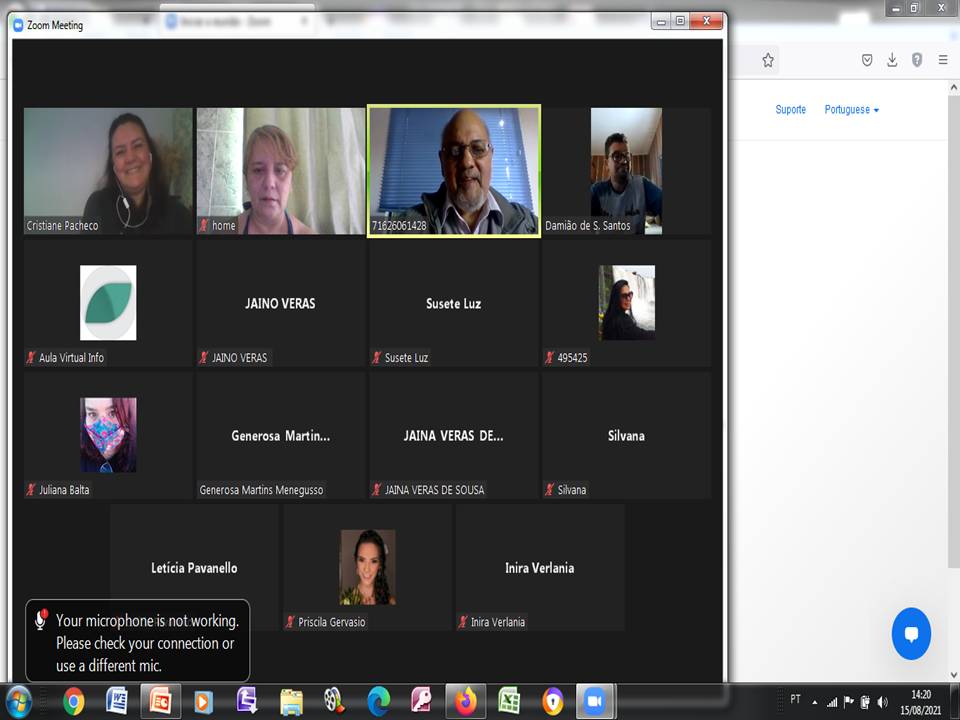Click participant 495425's waterfall photo

[x=626, y=302]
